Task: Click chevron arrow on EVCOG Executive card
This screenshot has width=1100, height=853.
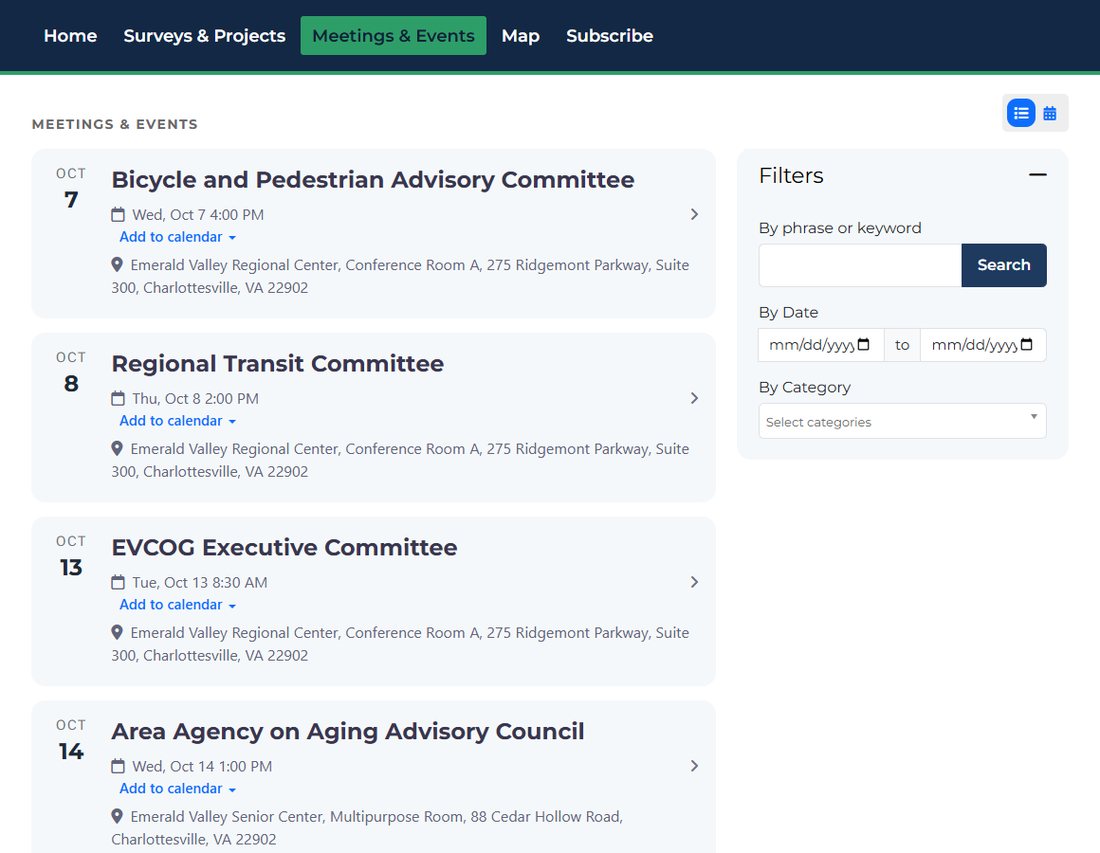Action: click(x=694, y=582)
